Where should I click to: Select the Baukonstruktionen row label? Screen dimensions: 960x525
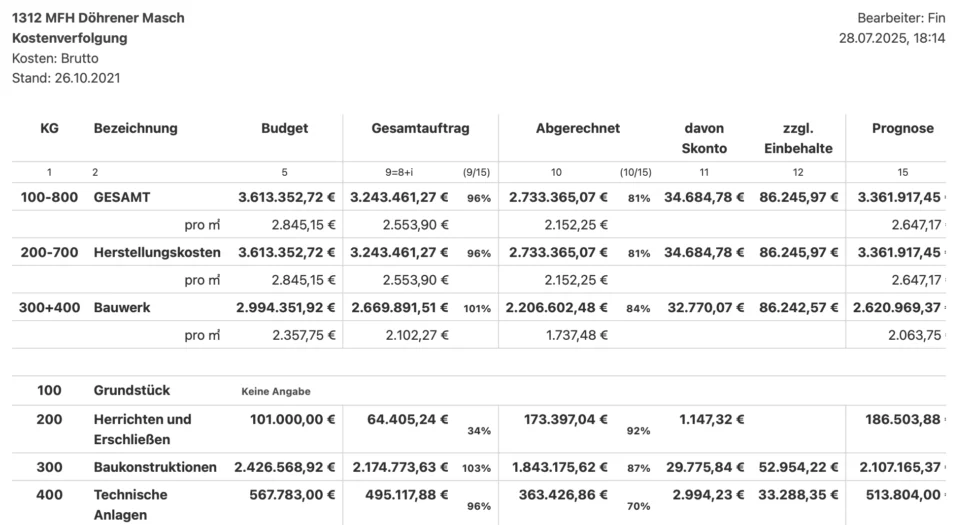tap(155, 467)
